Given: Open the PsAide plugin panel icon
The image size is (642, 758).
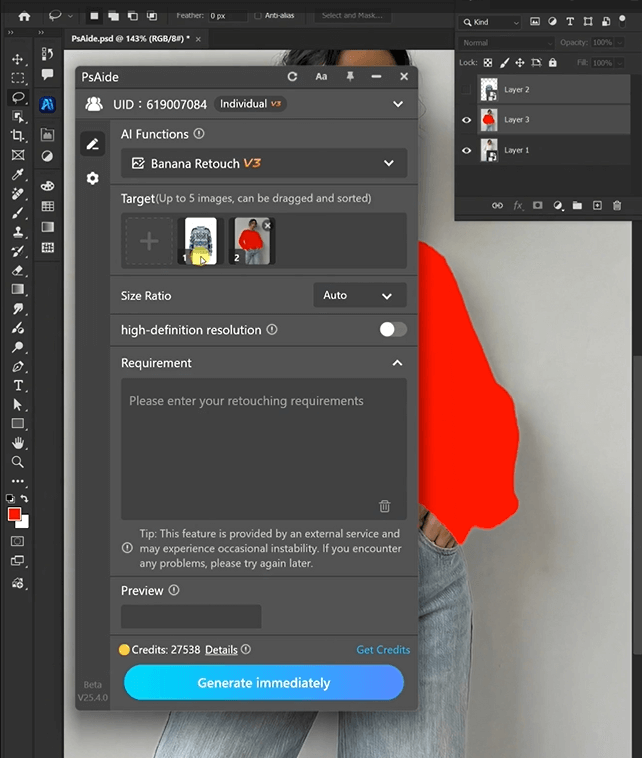Looking at the screenshot, I should (47, 104).
